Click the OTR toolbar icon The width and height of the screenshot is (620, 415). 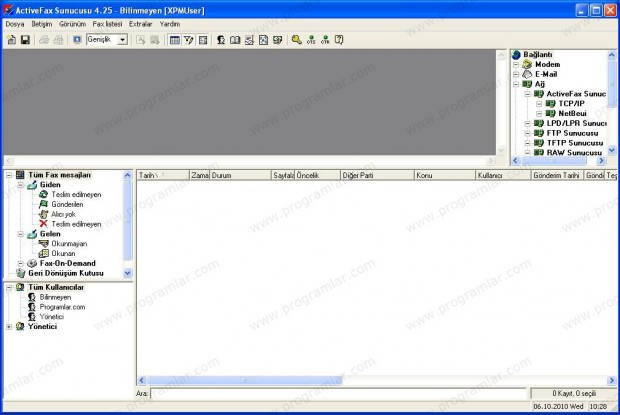[x=325, y=40]
